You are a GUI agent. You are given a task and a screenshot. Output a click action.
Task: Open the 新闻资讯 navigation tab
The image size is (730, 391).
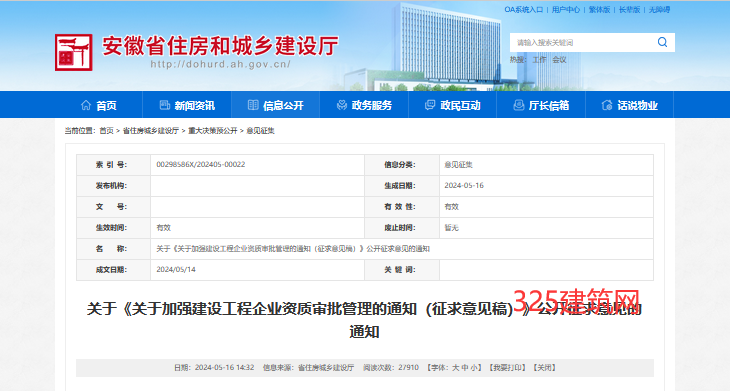pyautogui.click(x=187, y=105)
